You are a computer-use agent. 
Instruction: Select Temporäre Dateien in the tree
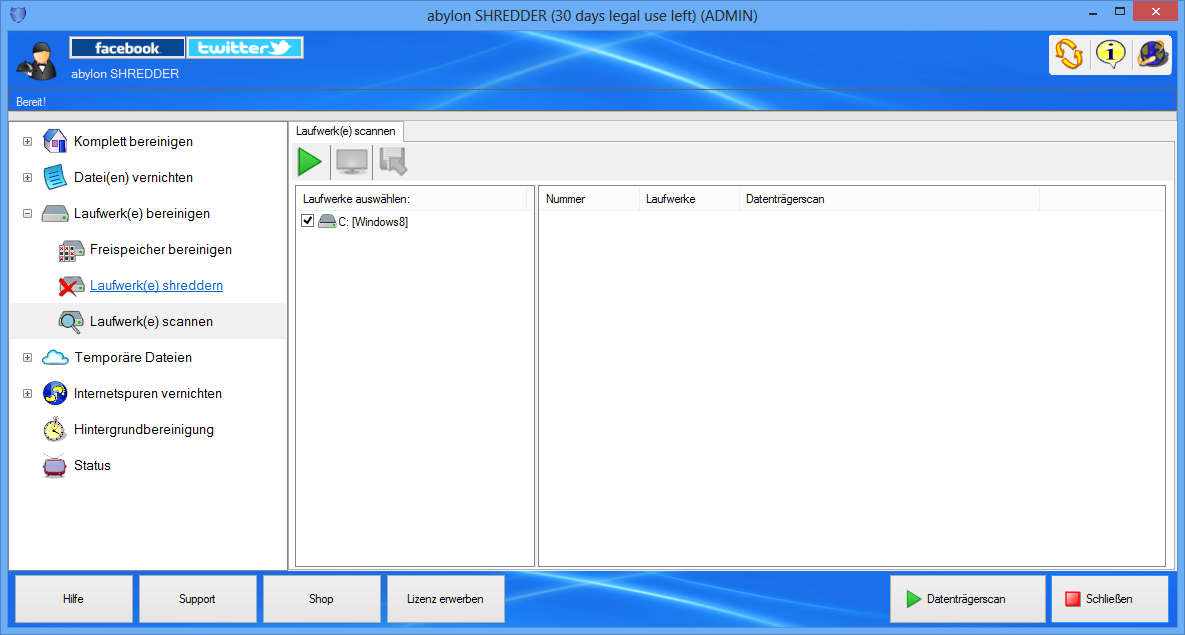tap(133, 358)
